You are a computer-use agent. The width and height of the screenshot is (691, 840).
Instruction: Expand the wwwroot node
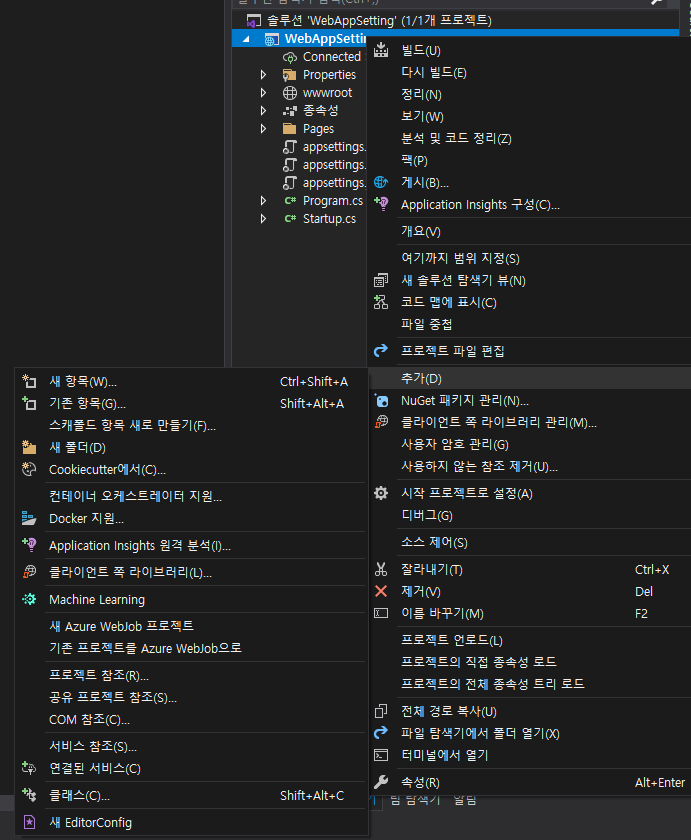tap(263, 93)
